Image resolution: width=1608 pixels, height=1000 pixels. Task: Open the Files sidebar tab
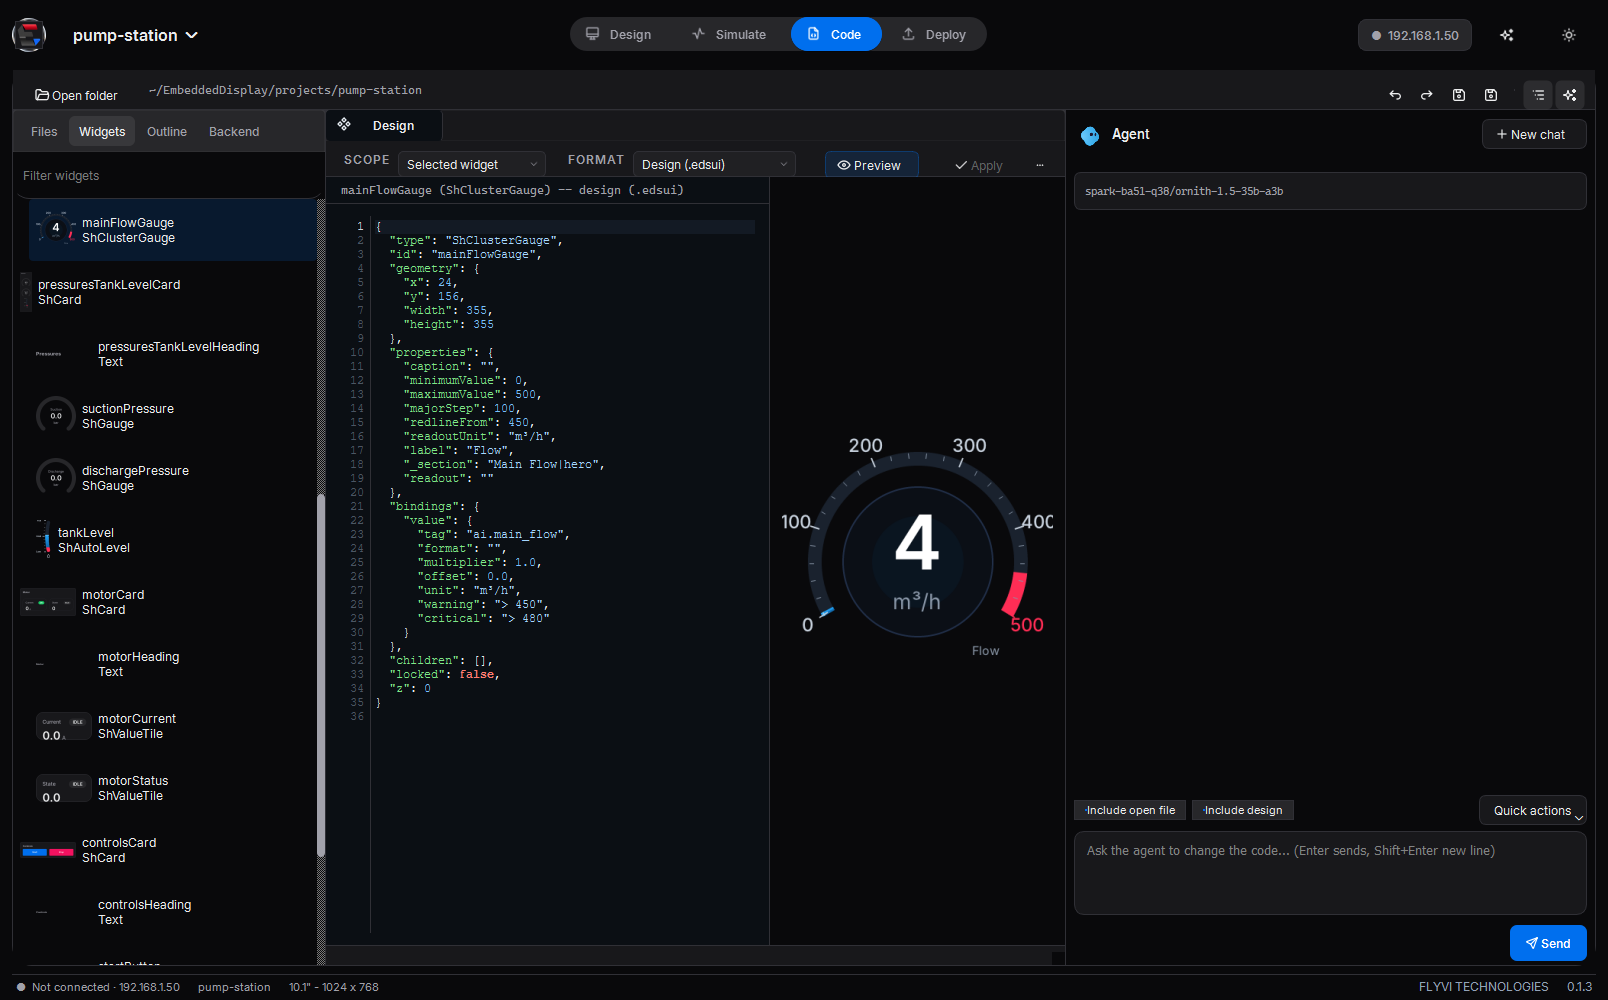point(44,132)
